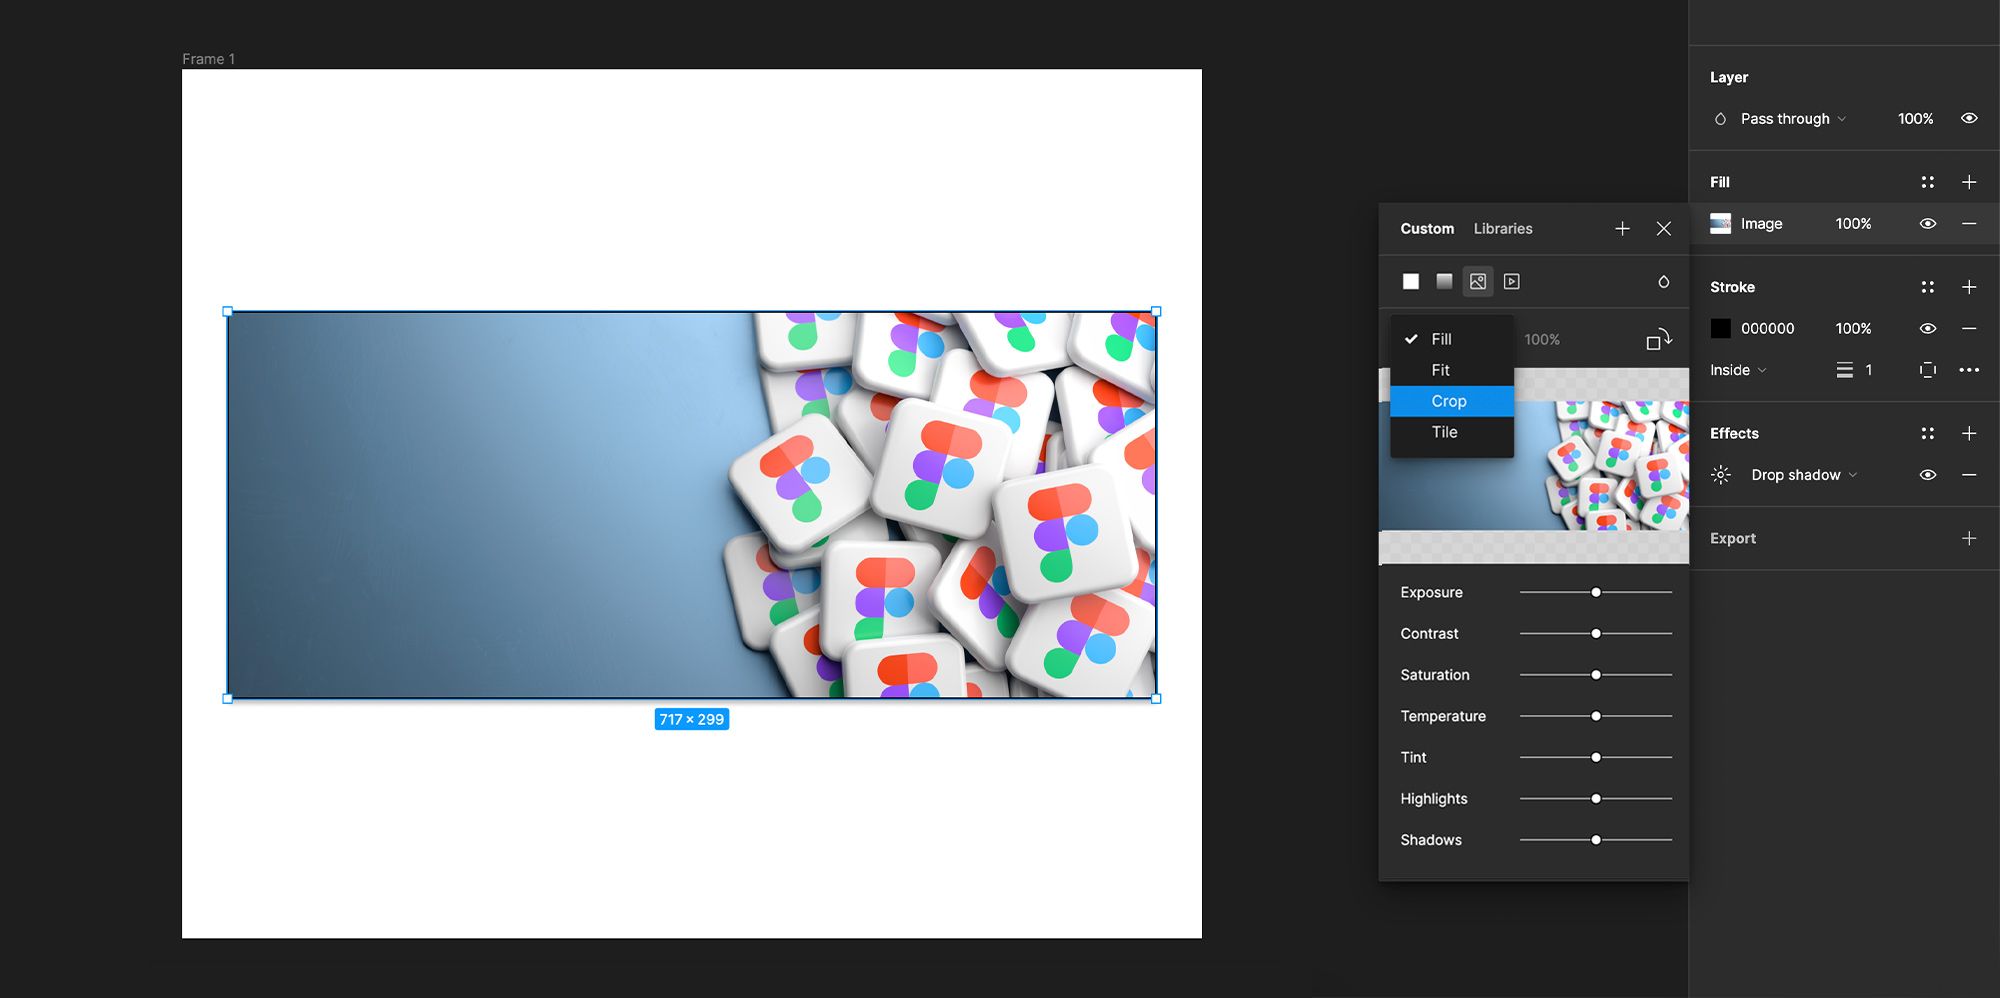
Task: Open the Drop shadow effect type dropdown
Action: pyautogui.click(x=1804, y=475)
